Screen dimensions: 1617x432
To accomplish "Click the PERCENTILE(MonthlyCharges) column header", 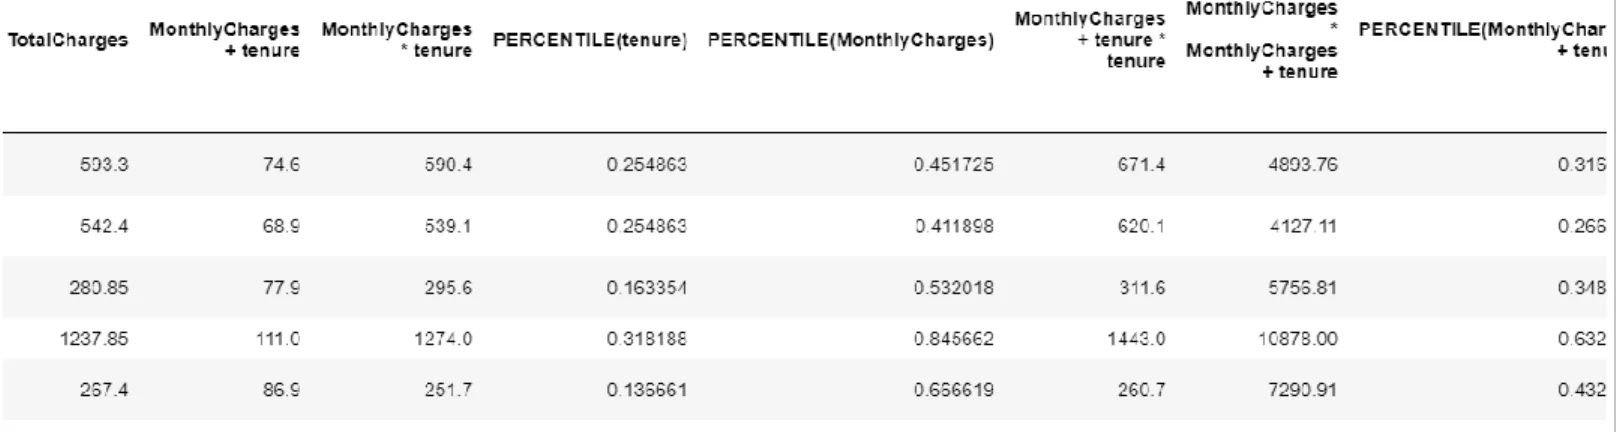I will tap(850, 41).
